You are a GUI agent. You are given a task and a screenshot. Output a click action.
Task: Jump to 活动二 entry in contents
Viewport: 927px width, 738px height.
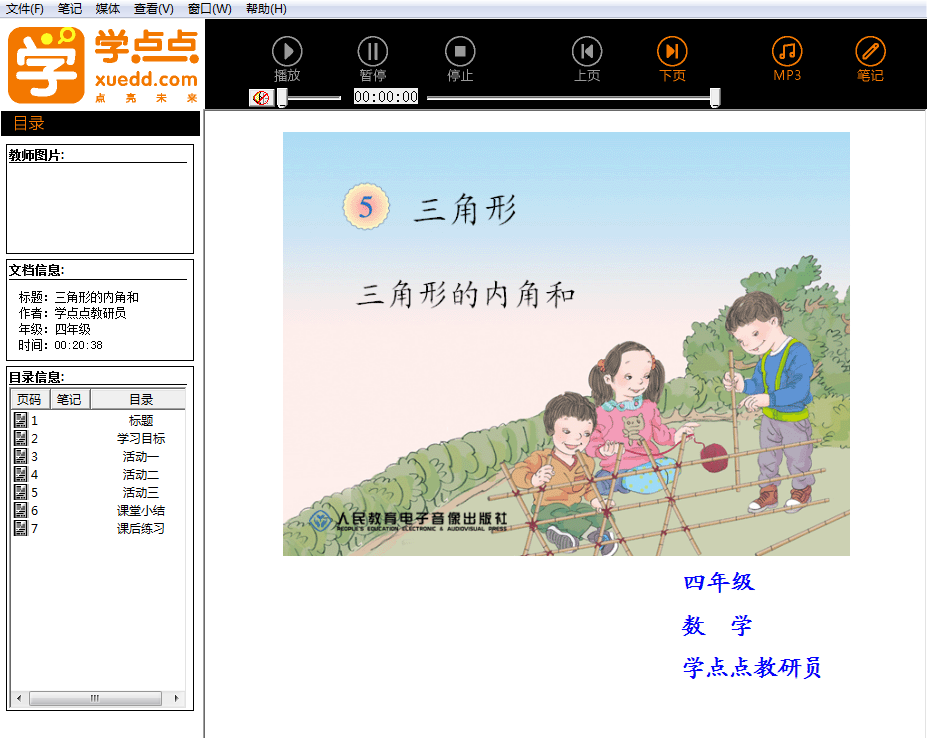[x=141, y=474]
